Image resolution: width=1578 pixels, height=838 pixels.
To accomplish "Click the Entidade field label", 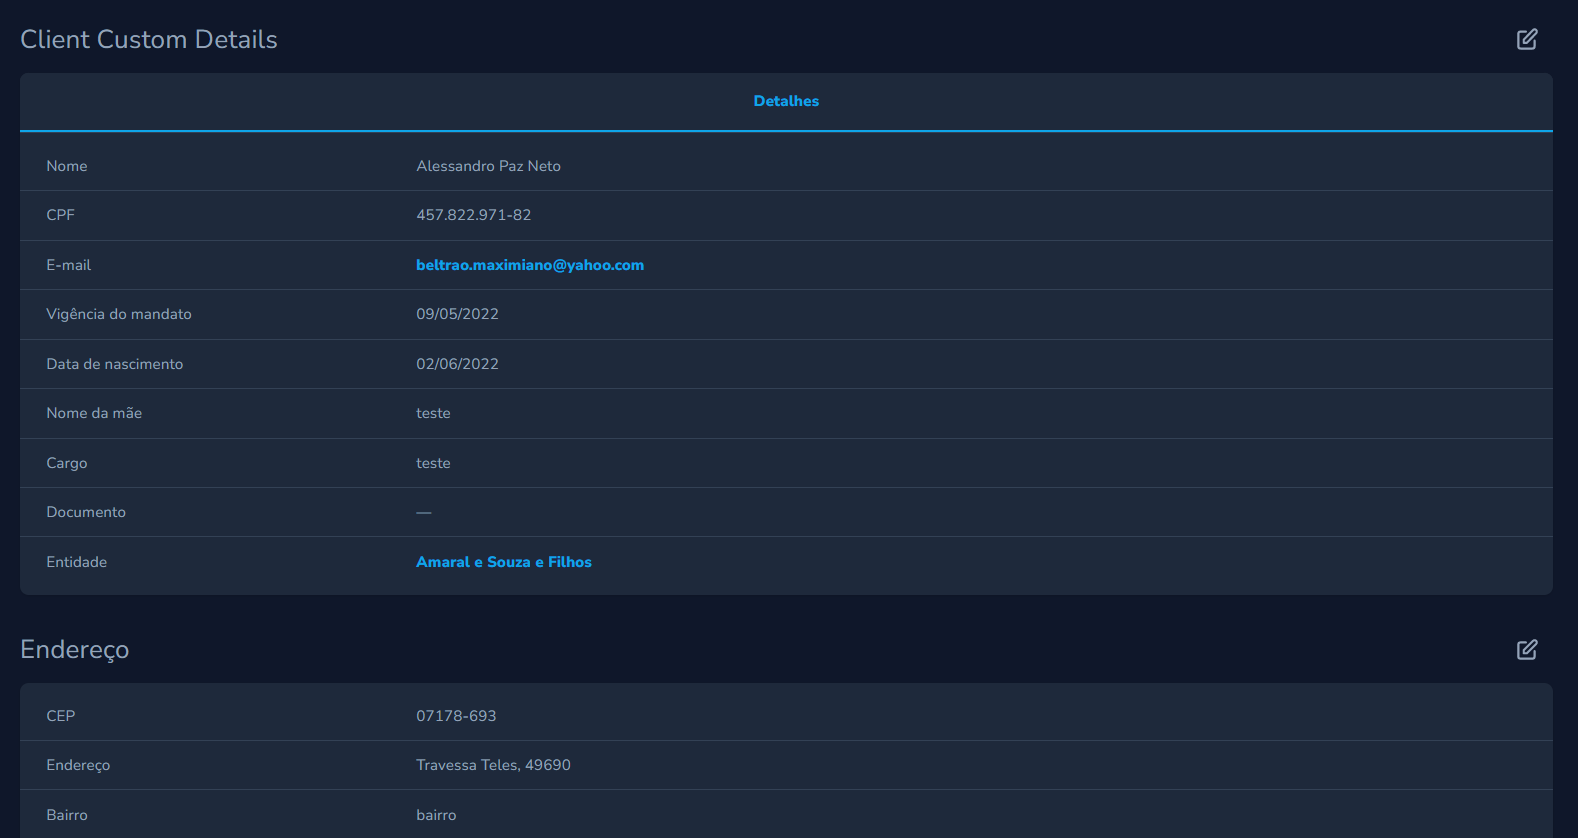I will coord(76,562).
